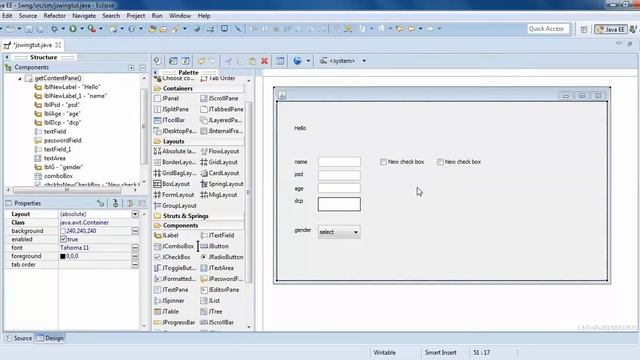This screenshot has height=360, width=640.
Task: Open the Navigate menu
Action: [84, 16]
